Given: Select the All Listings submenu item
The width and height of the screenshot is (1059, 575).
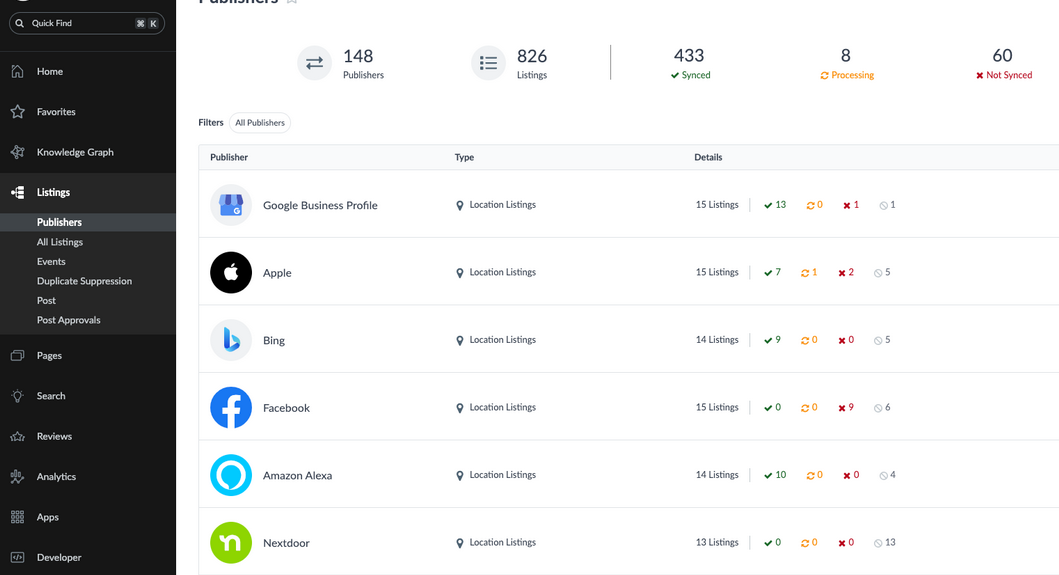Looking at the screenshot, I should click(x=60, y=242).
